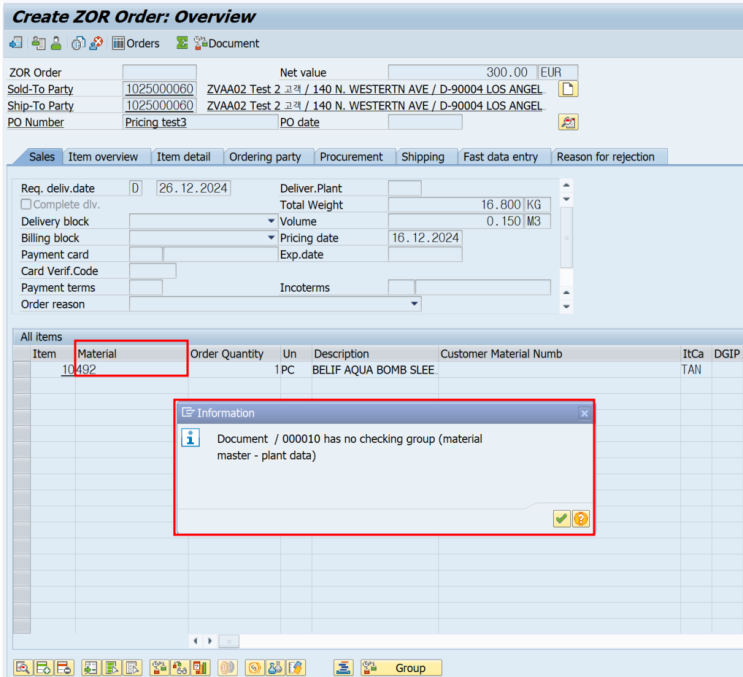
Task: Click the PO date label link
Action: point(299,122)
